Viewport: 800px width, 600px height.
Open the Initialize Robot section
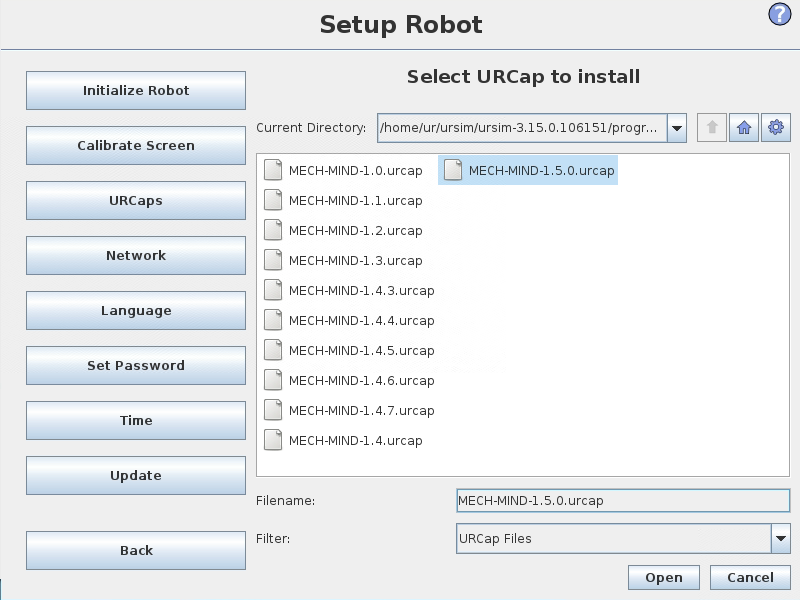(x=136, y=91)
